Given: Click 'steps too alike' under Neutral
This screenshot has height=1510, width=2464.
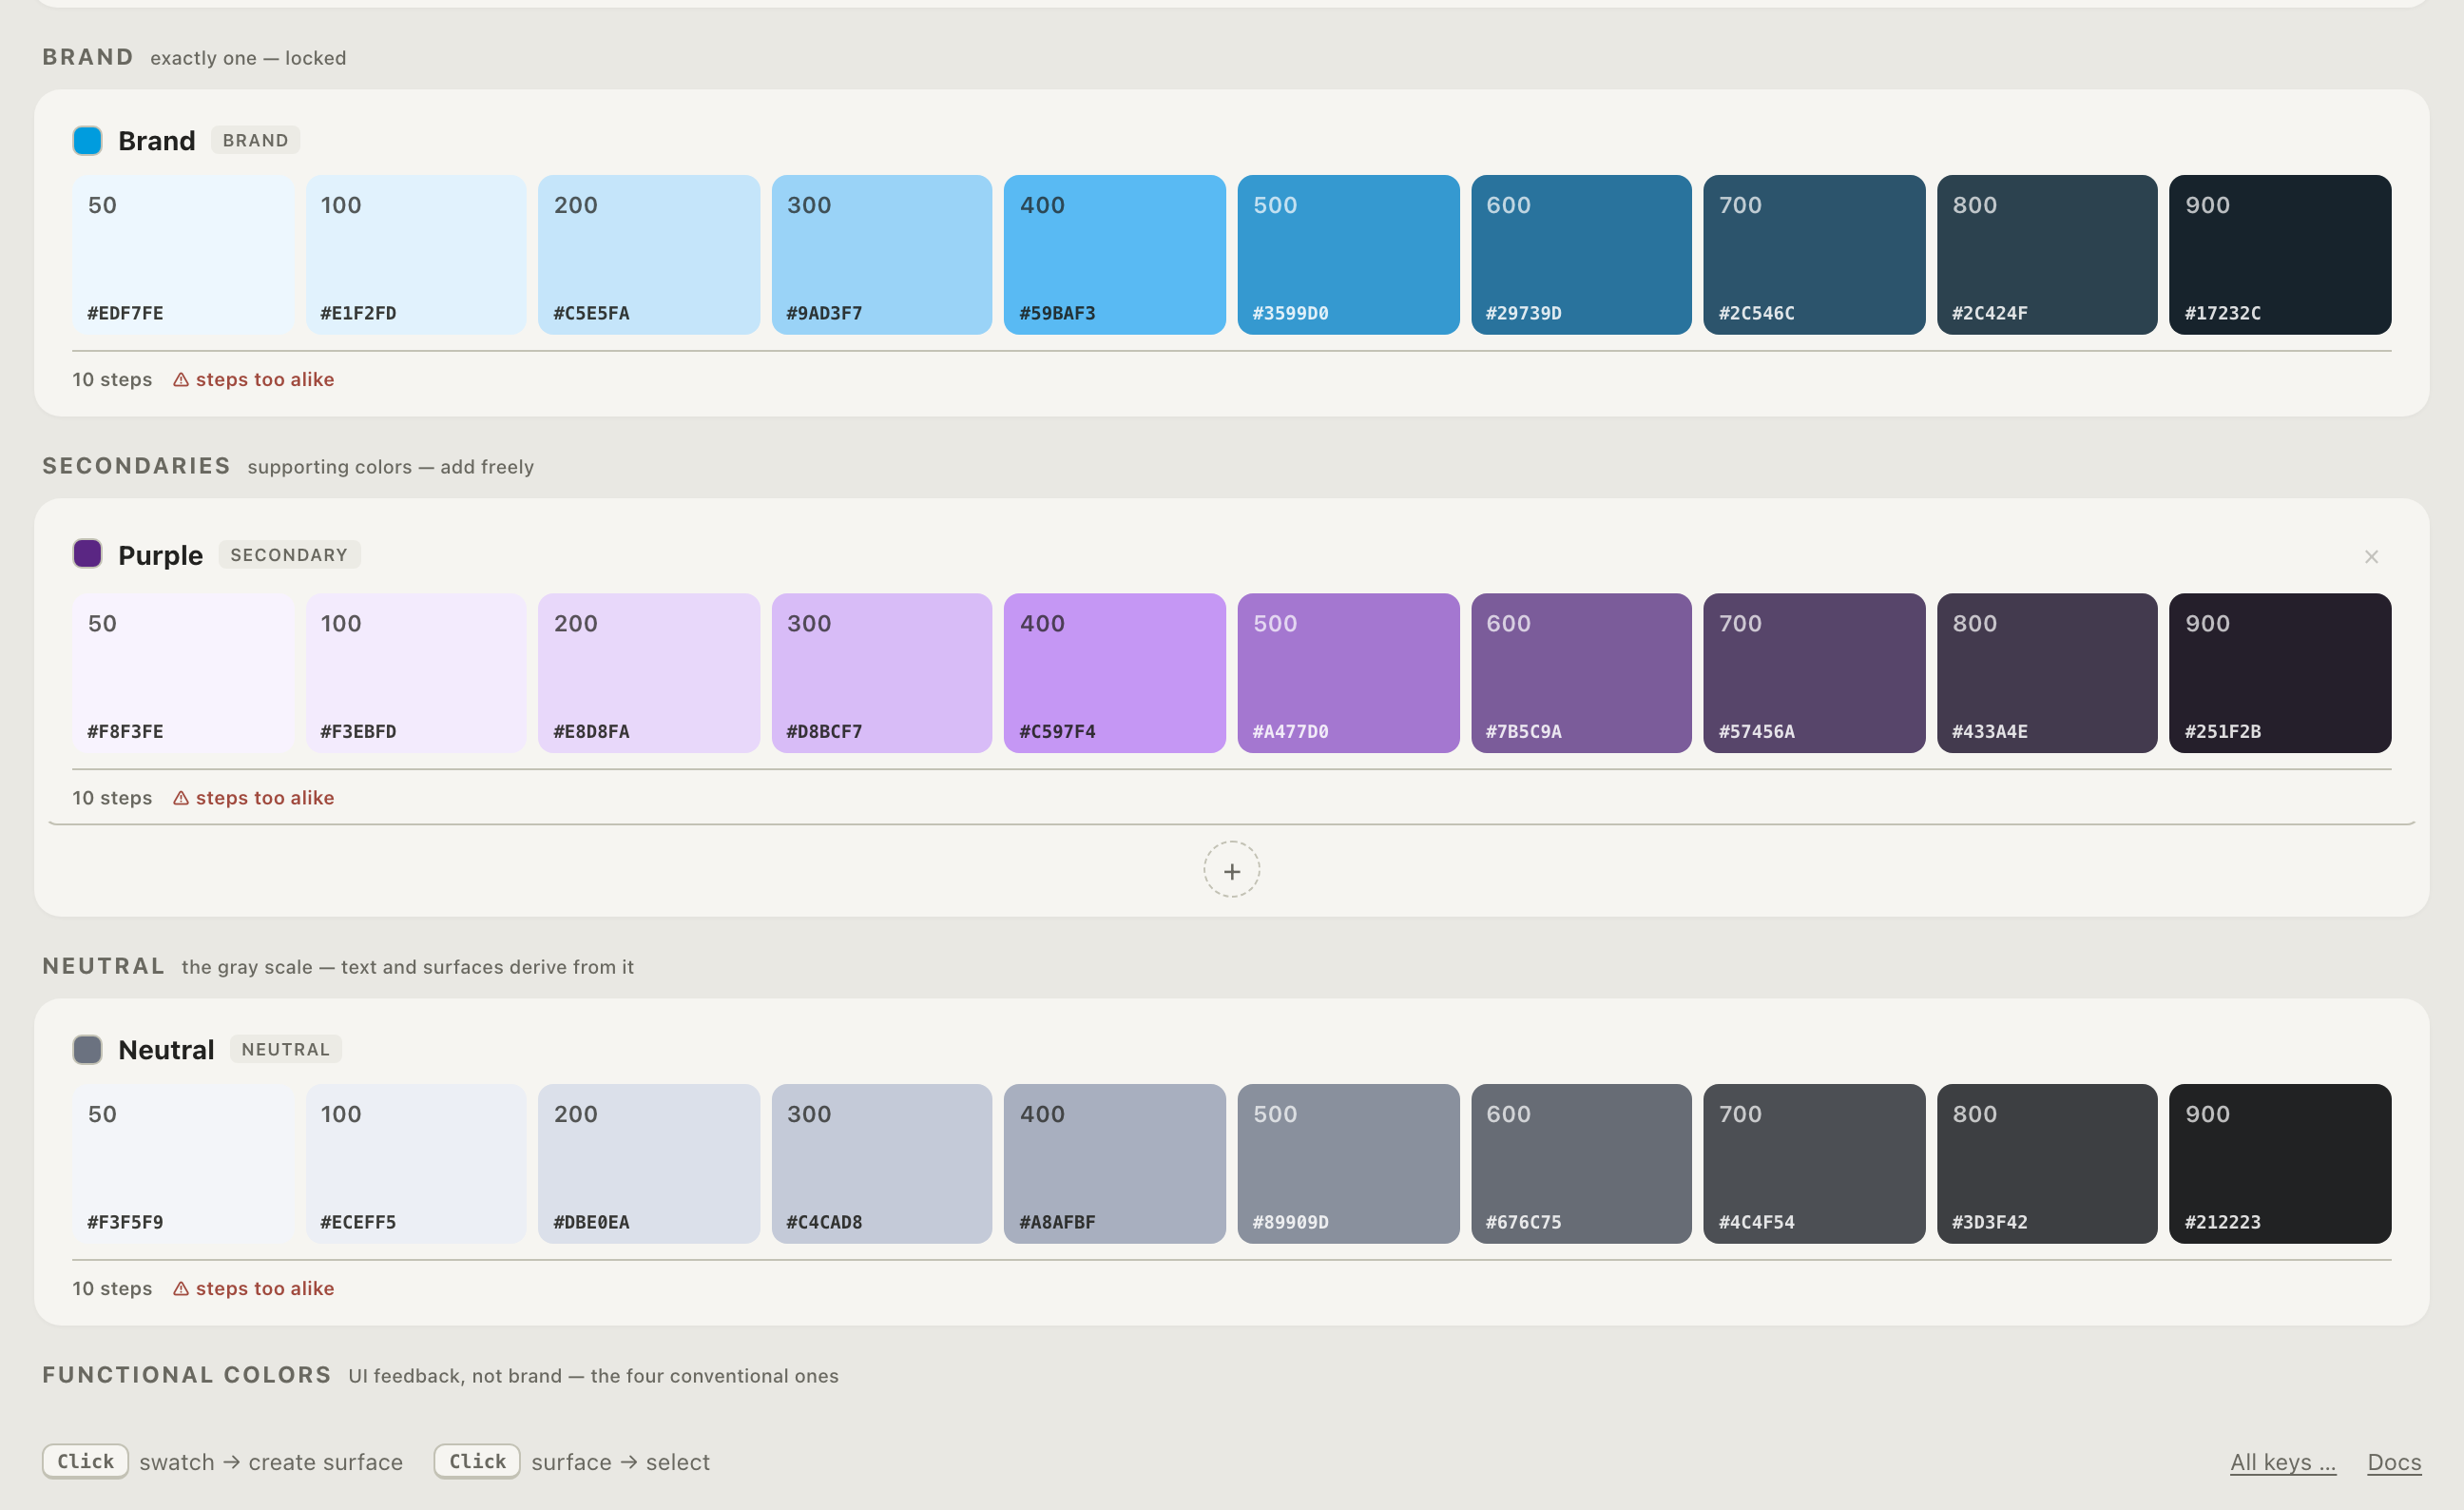Looking at the screenshot, I should (265, 1289).
